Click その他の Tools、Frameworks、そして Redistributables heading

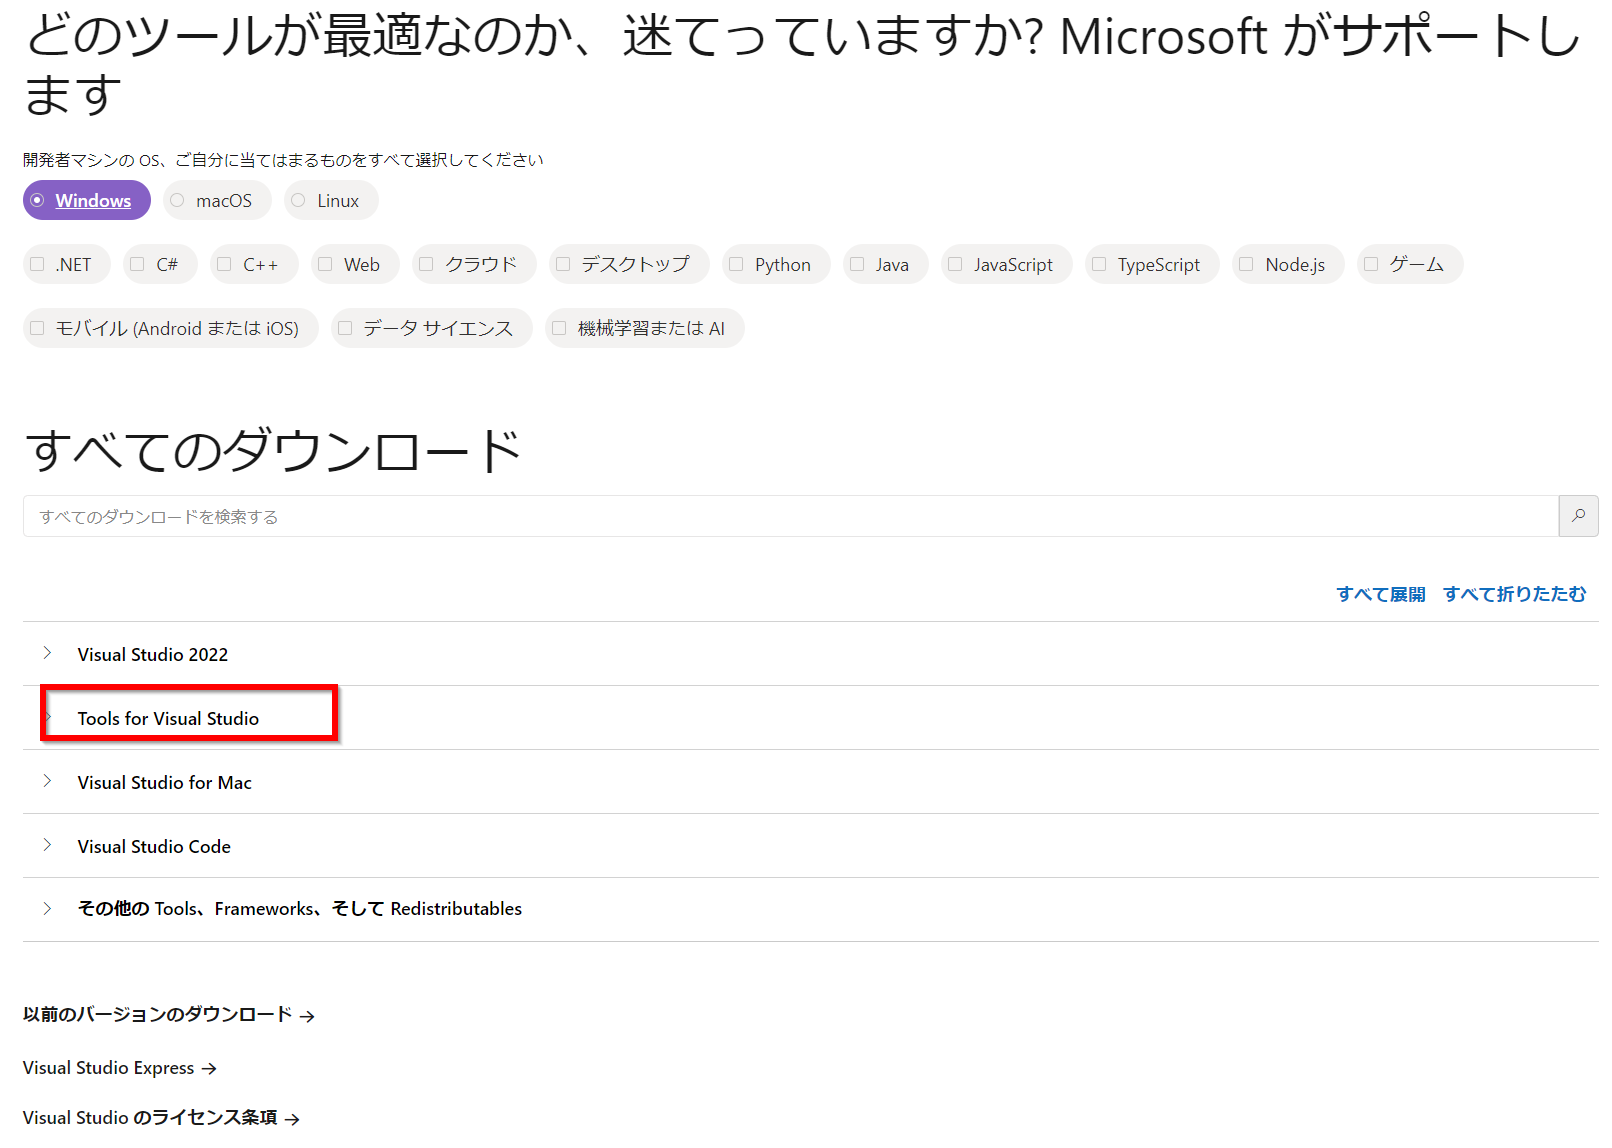pos(300,909)
